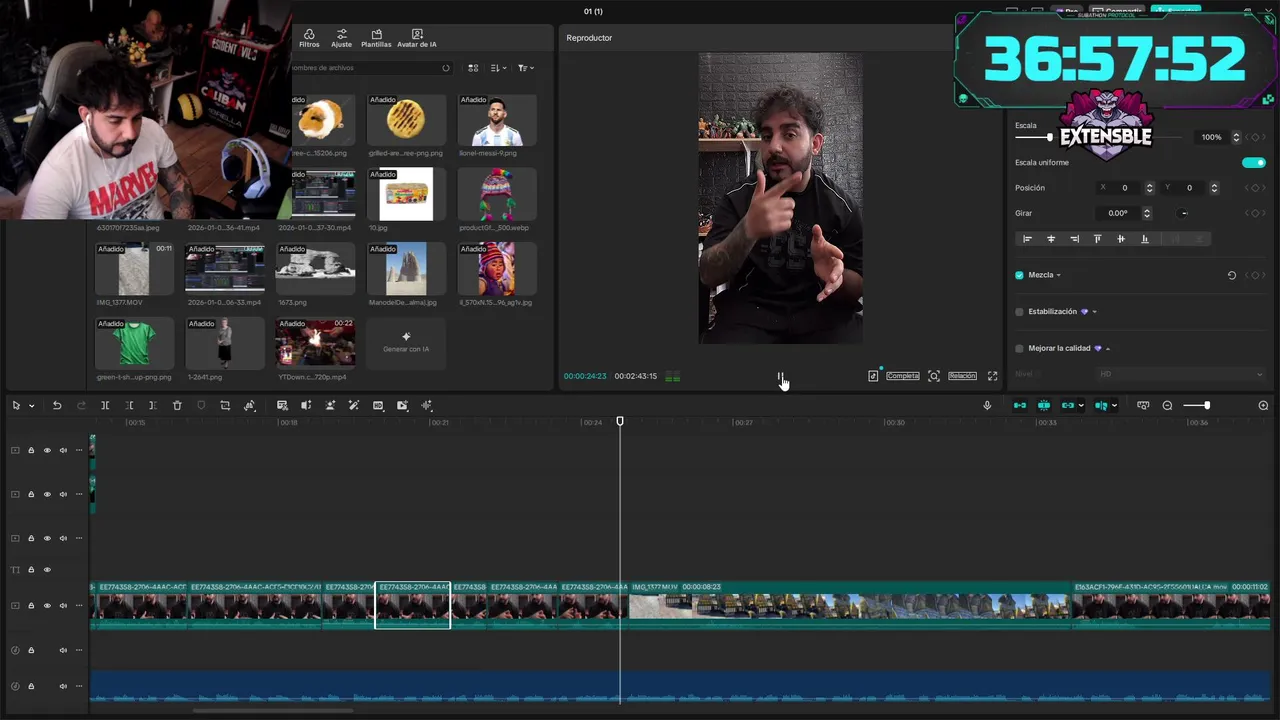The height and width of the screenshot is (720, 1280).
Task: Hide the main video track eye icon
Action: coord(47,605)
